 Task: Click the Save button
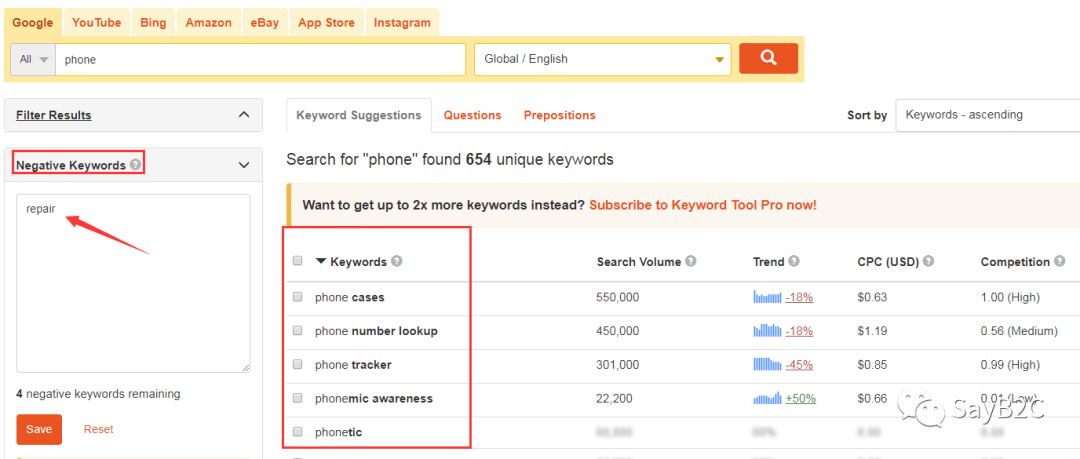[x=39, y=429]
